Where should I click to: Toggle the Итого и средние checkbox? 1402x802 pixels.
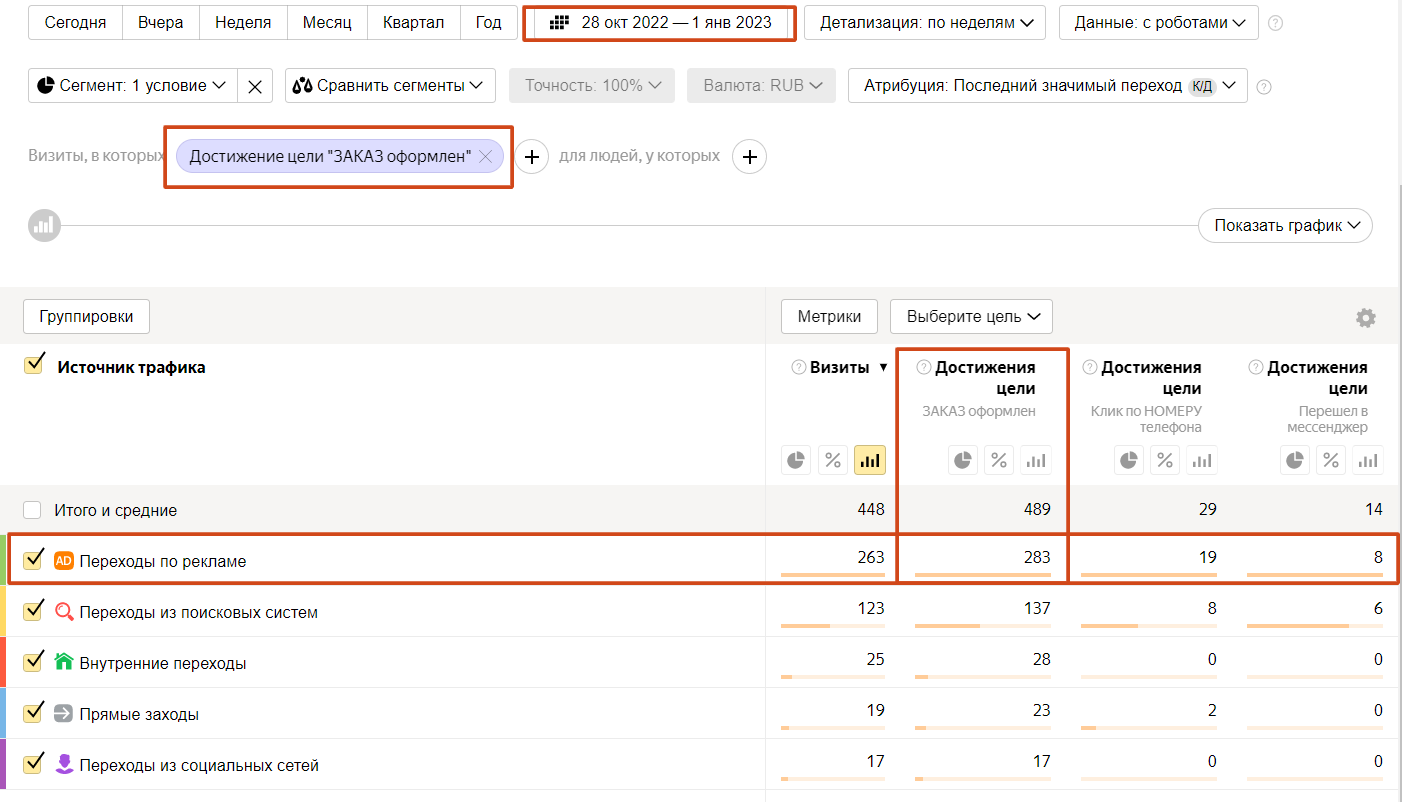33,510
